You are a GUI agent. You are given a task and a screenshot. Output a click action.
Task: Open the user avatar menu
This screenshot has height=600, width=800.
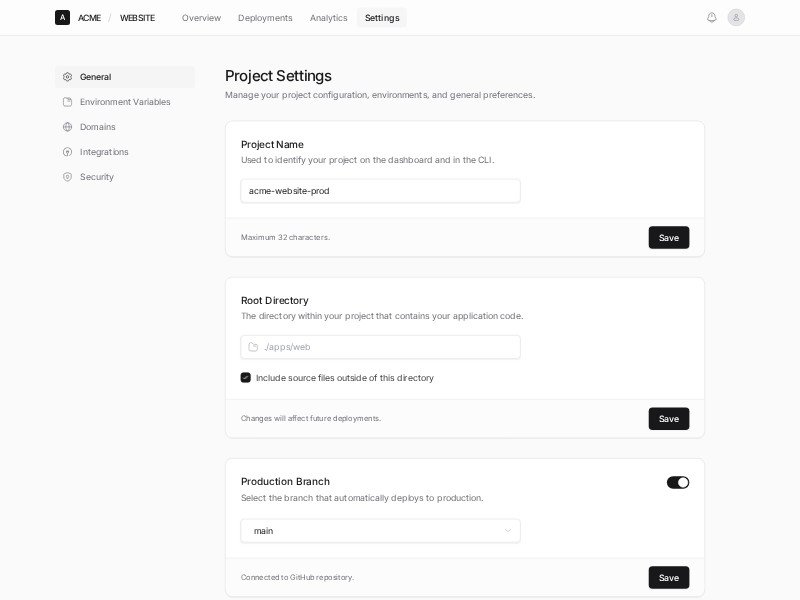click(x=736, y=17)
